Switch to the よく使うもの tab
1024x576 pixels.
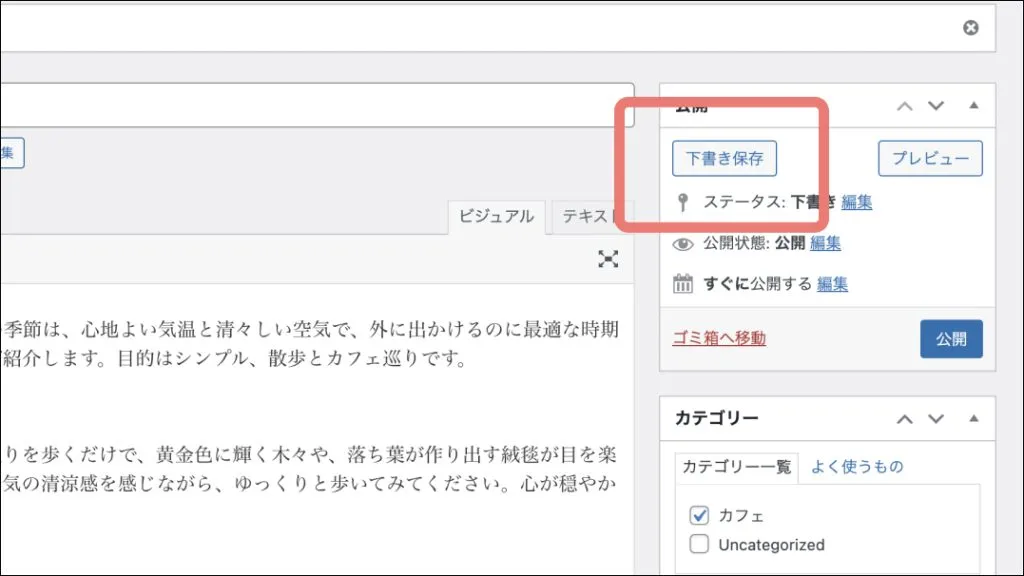[857, 467]
